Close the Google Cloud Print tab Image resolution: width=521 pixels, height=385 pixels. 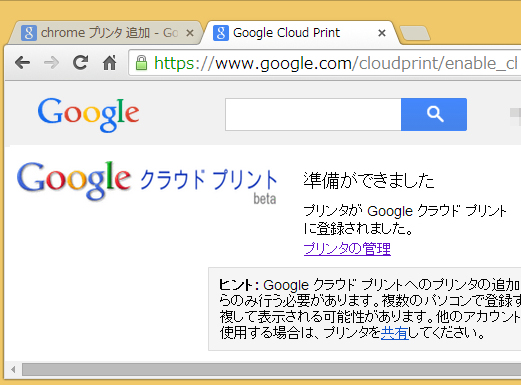382,33
